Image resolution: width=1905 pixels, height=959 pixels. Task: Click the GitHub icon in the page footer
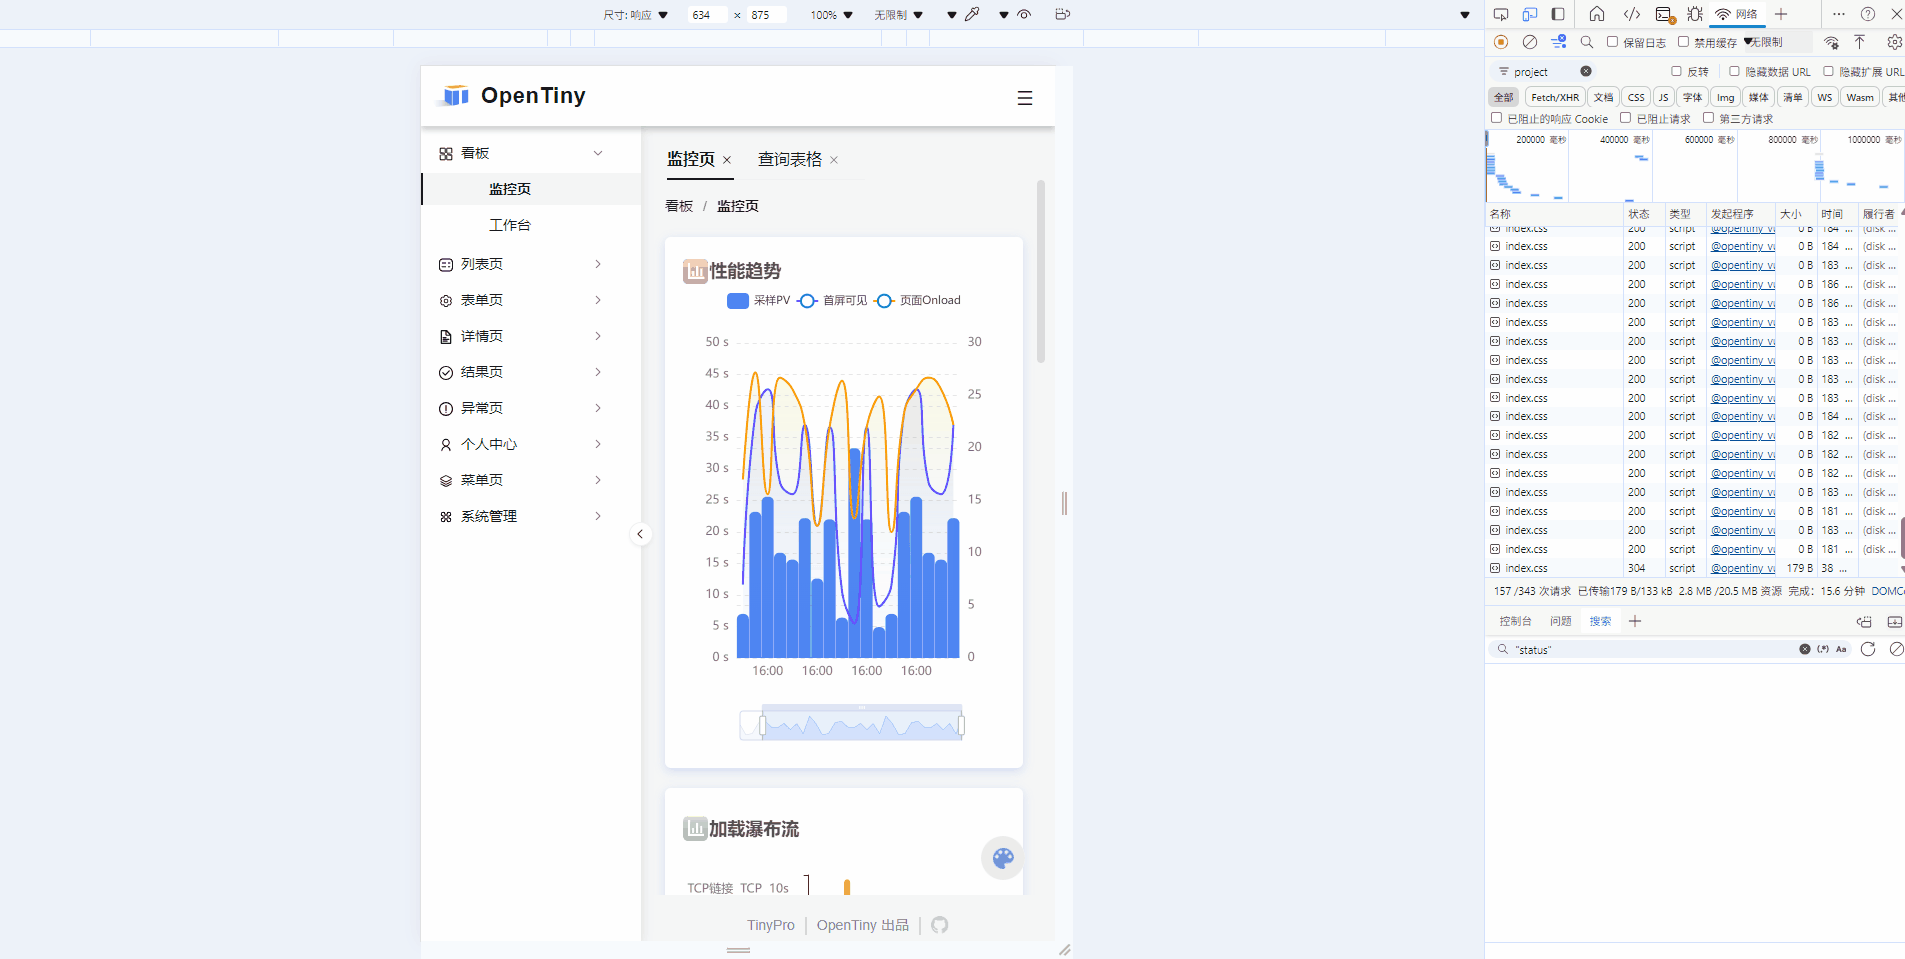[x=939, y=925]
